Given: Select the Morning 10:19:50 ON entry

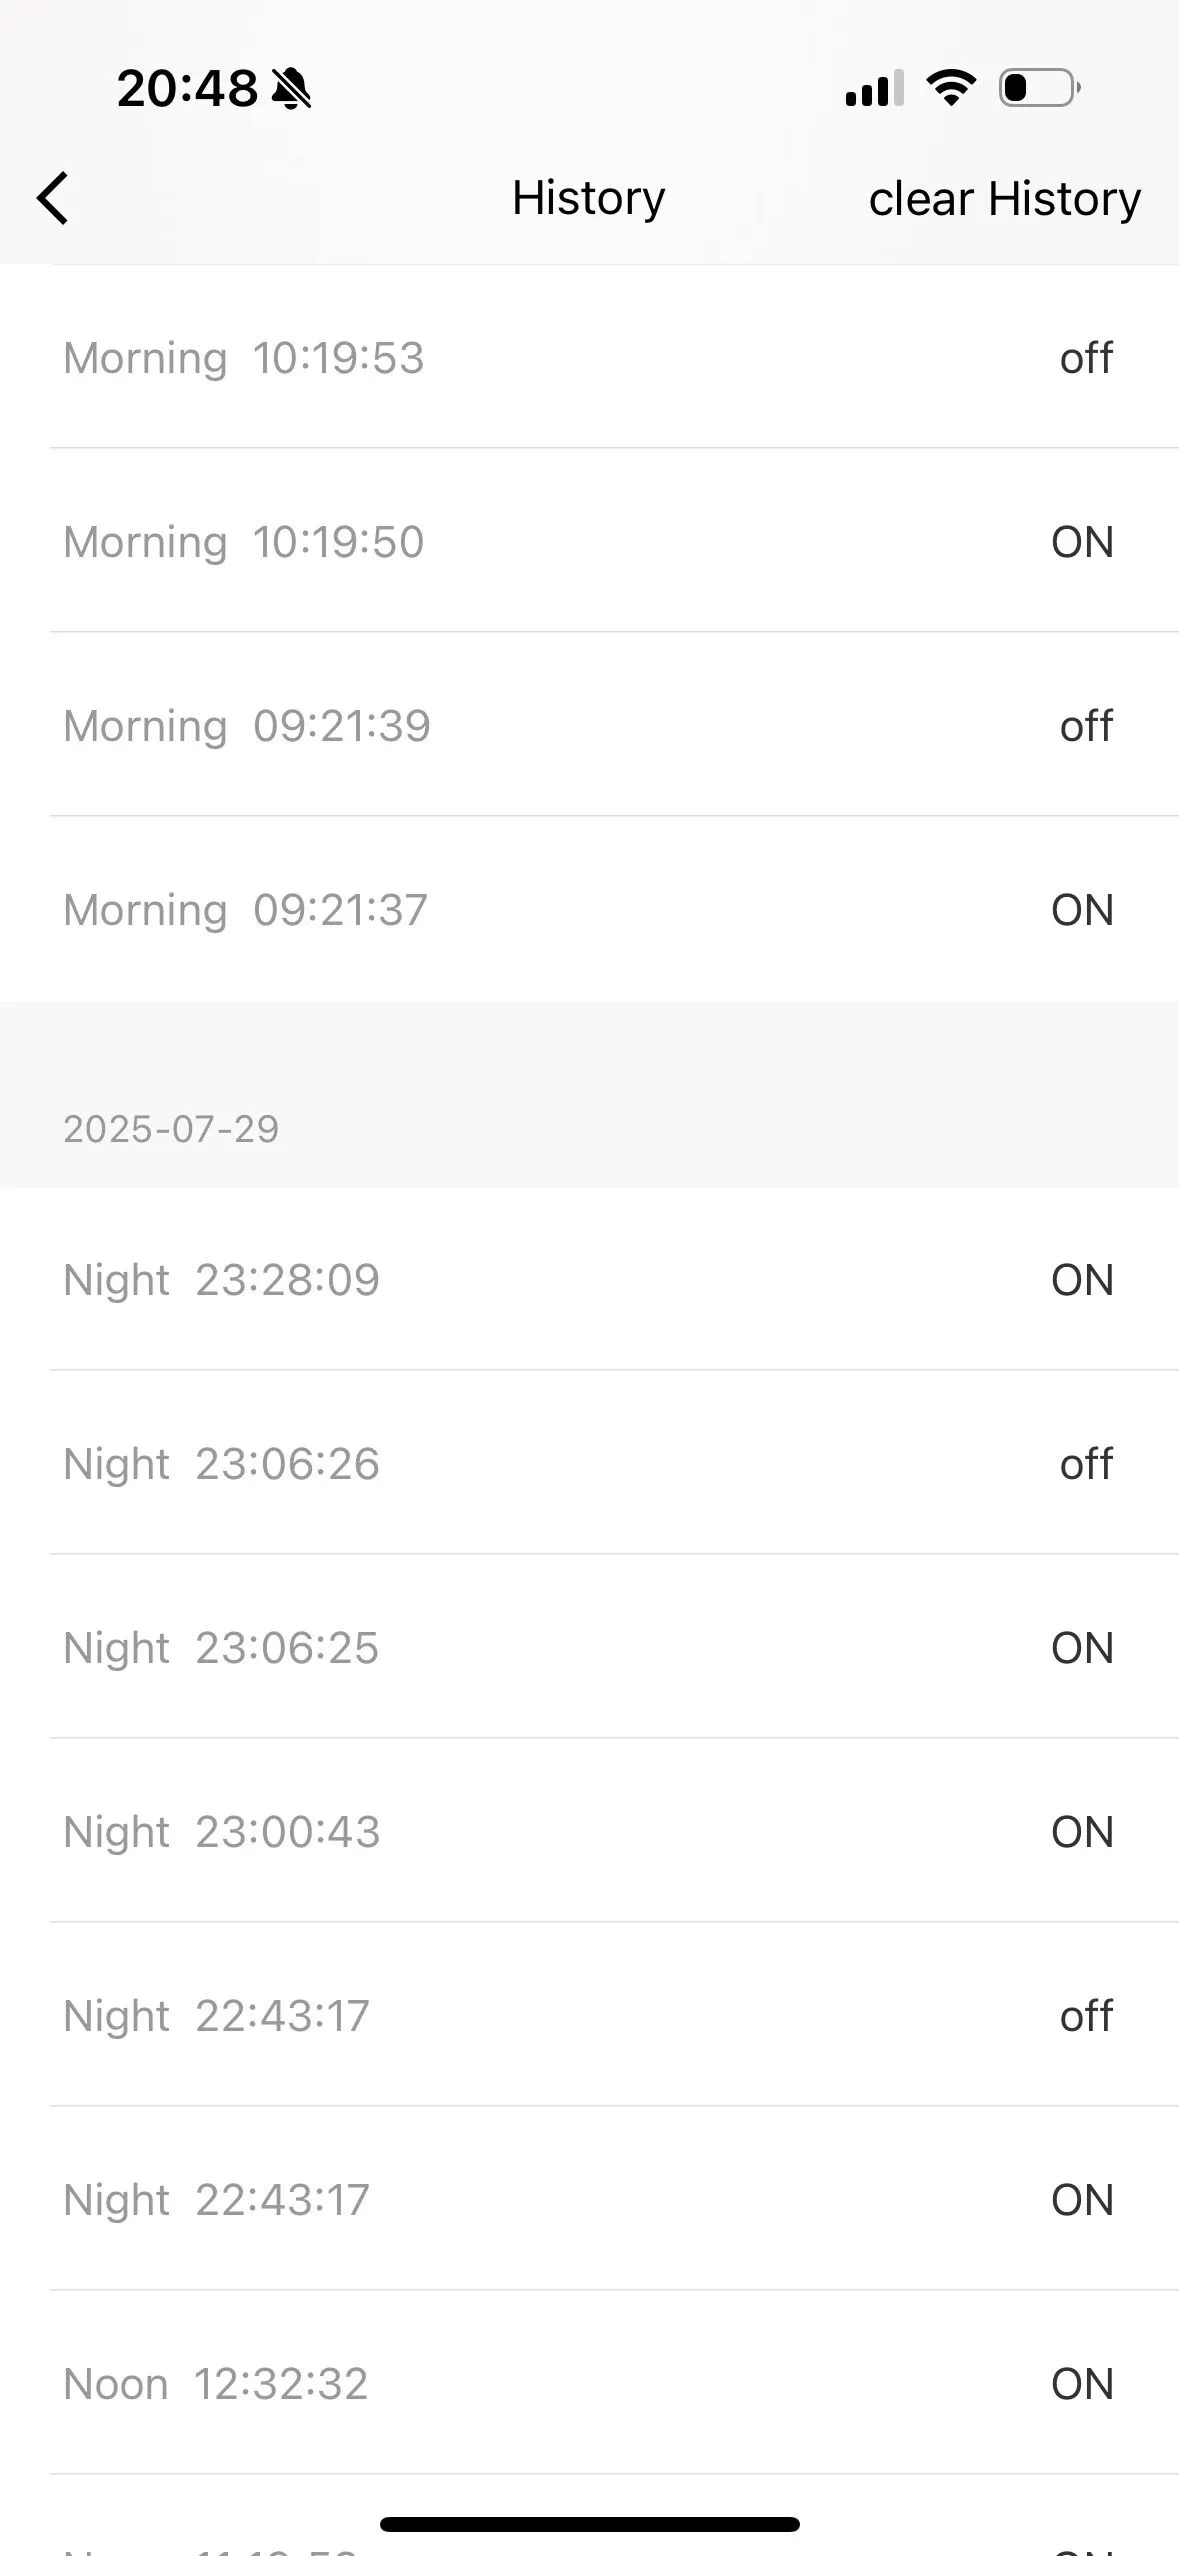Looking at the screenshot, I should (589, 542).
